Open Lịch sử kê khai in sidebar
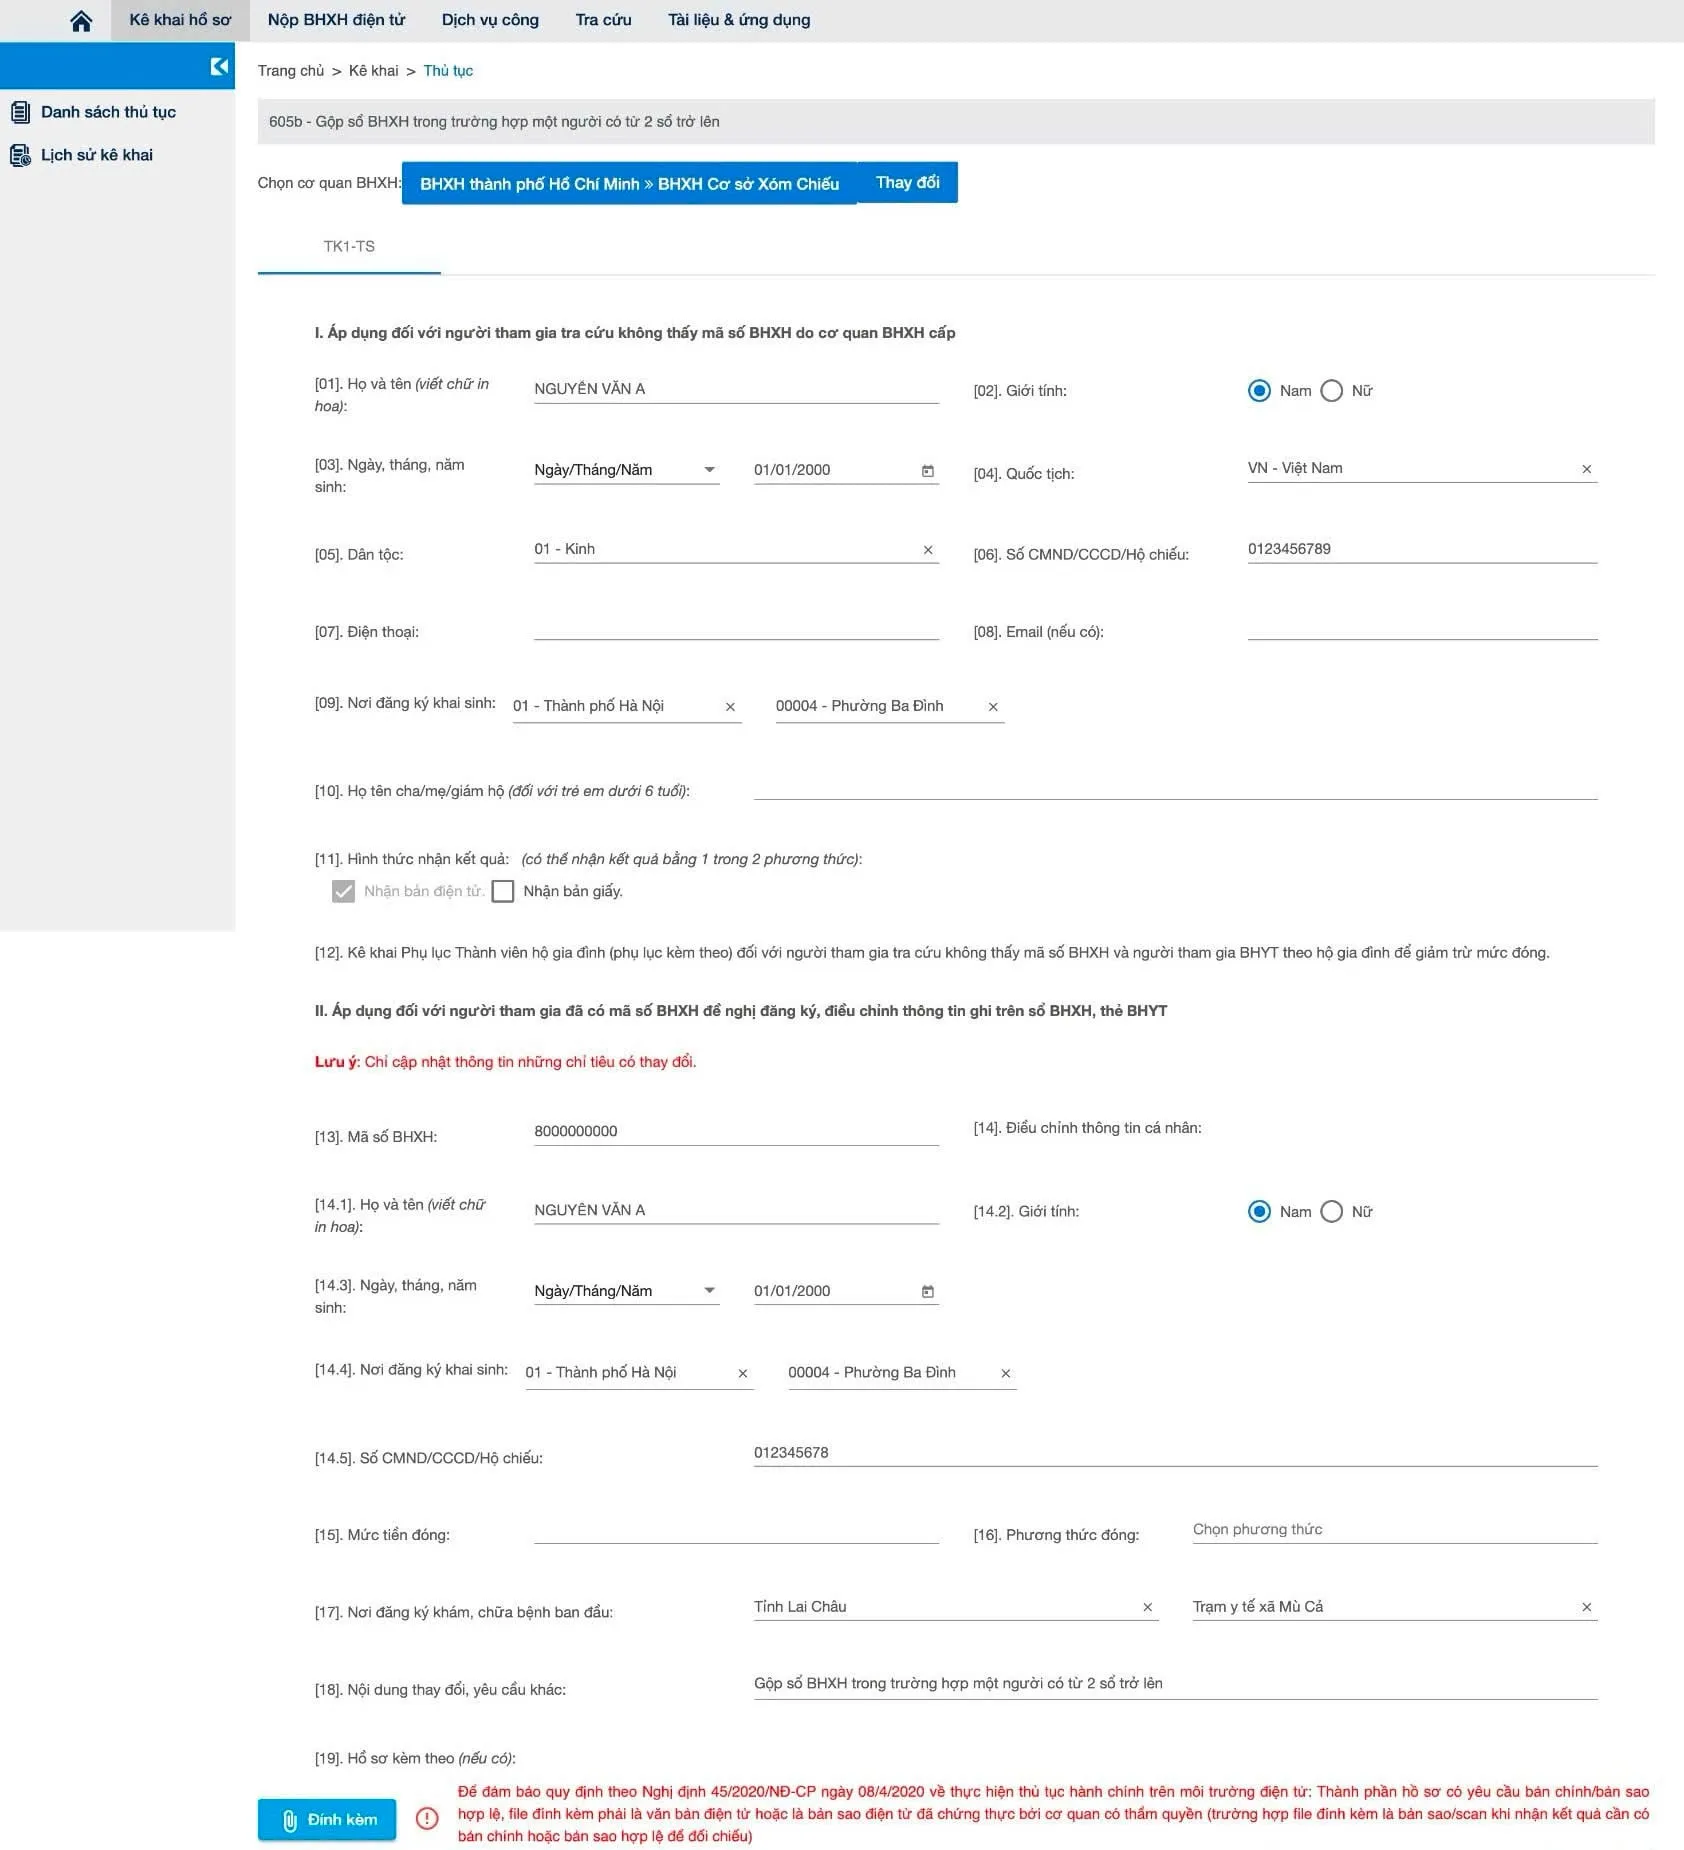 [96, 155]
